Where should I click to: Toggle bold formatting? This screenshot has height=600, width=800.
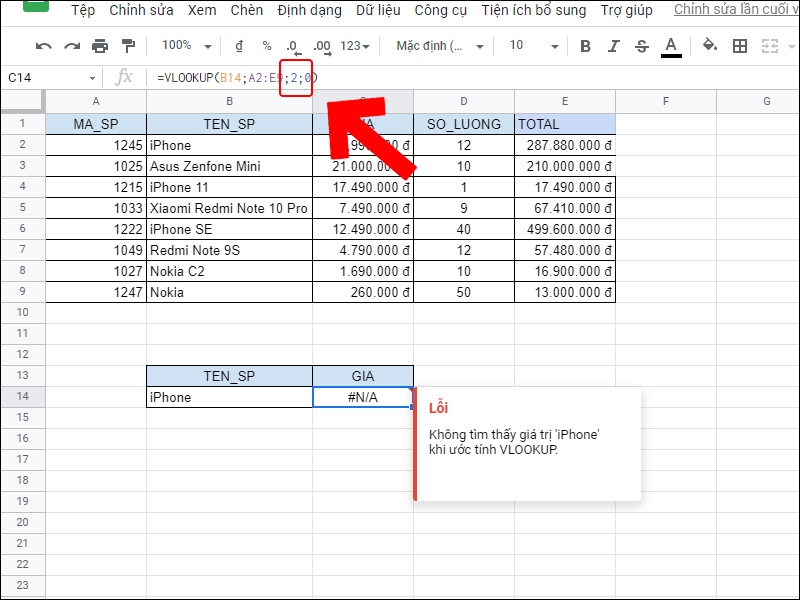(x=585, y=46)
